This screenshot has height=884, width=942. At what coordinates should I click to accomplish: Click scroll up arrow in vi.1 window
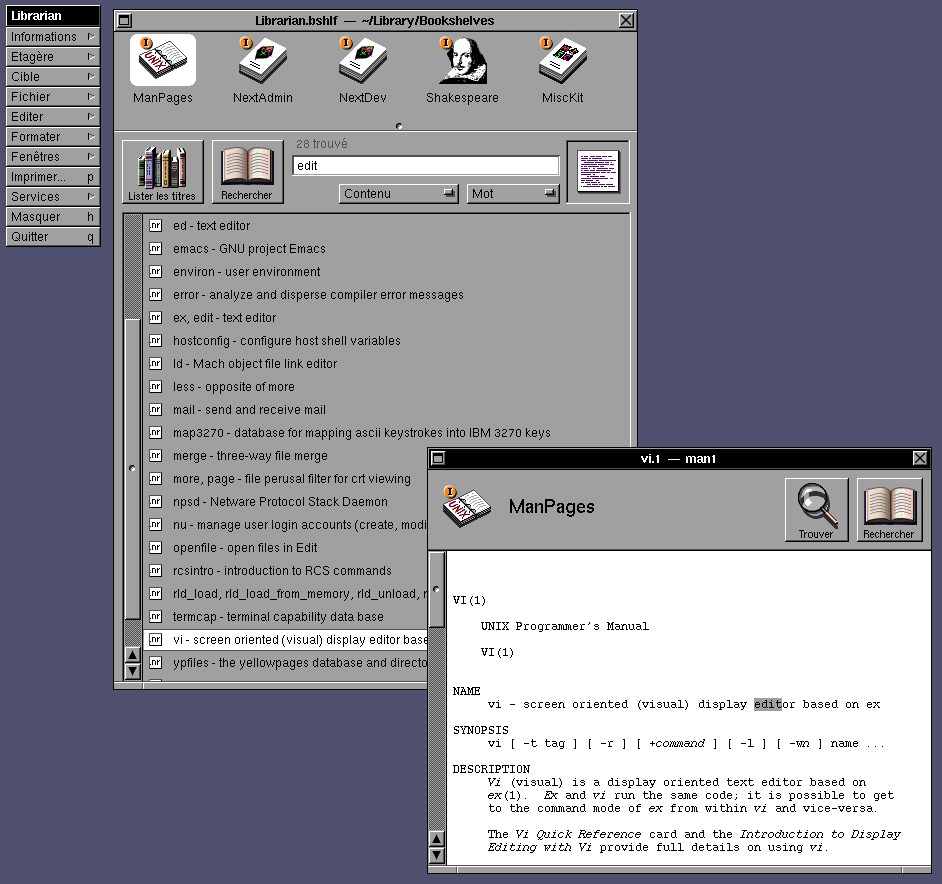(x=437, y=839)
